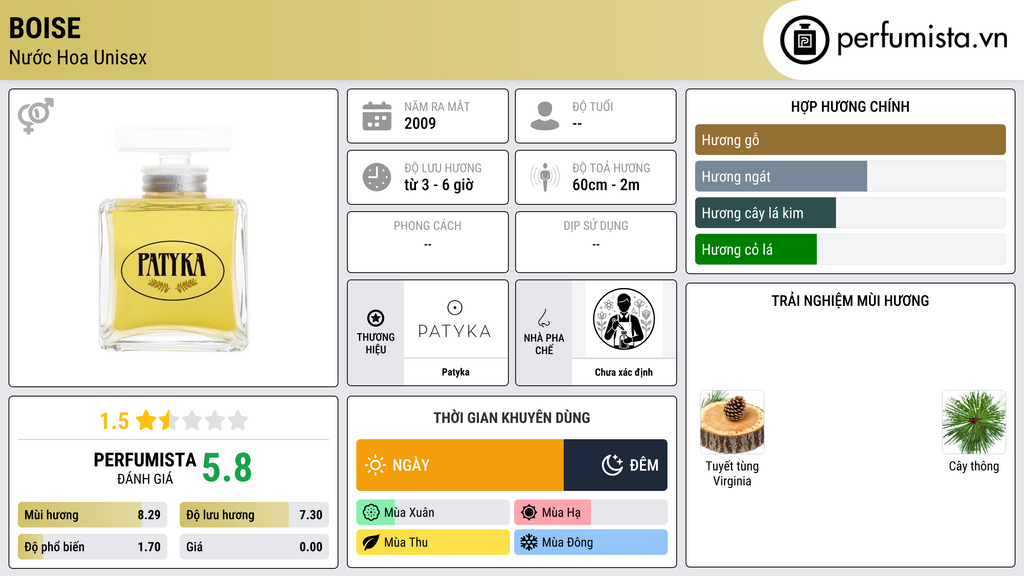This screenshot has height=576, width=1024.
Task: Click the moon icon in the Đêm bar
Action: [612, 465]
